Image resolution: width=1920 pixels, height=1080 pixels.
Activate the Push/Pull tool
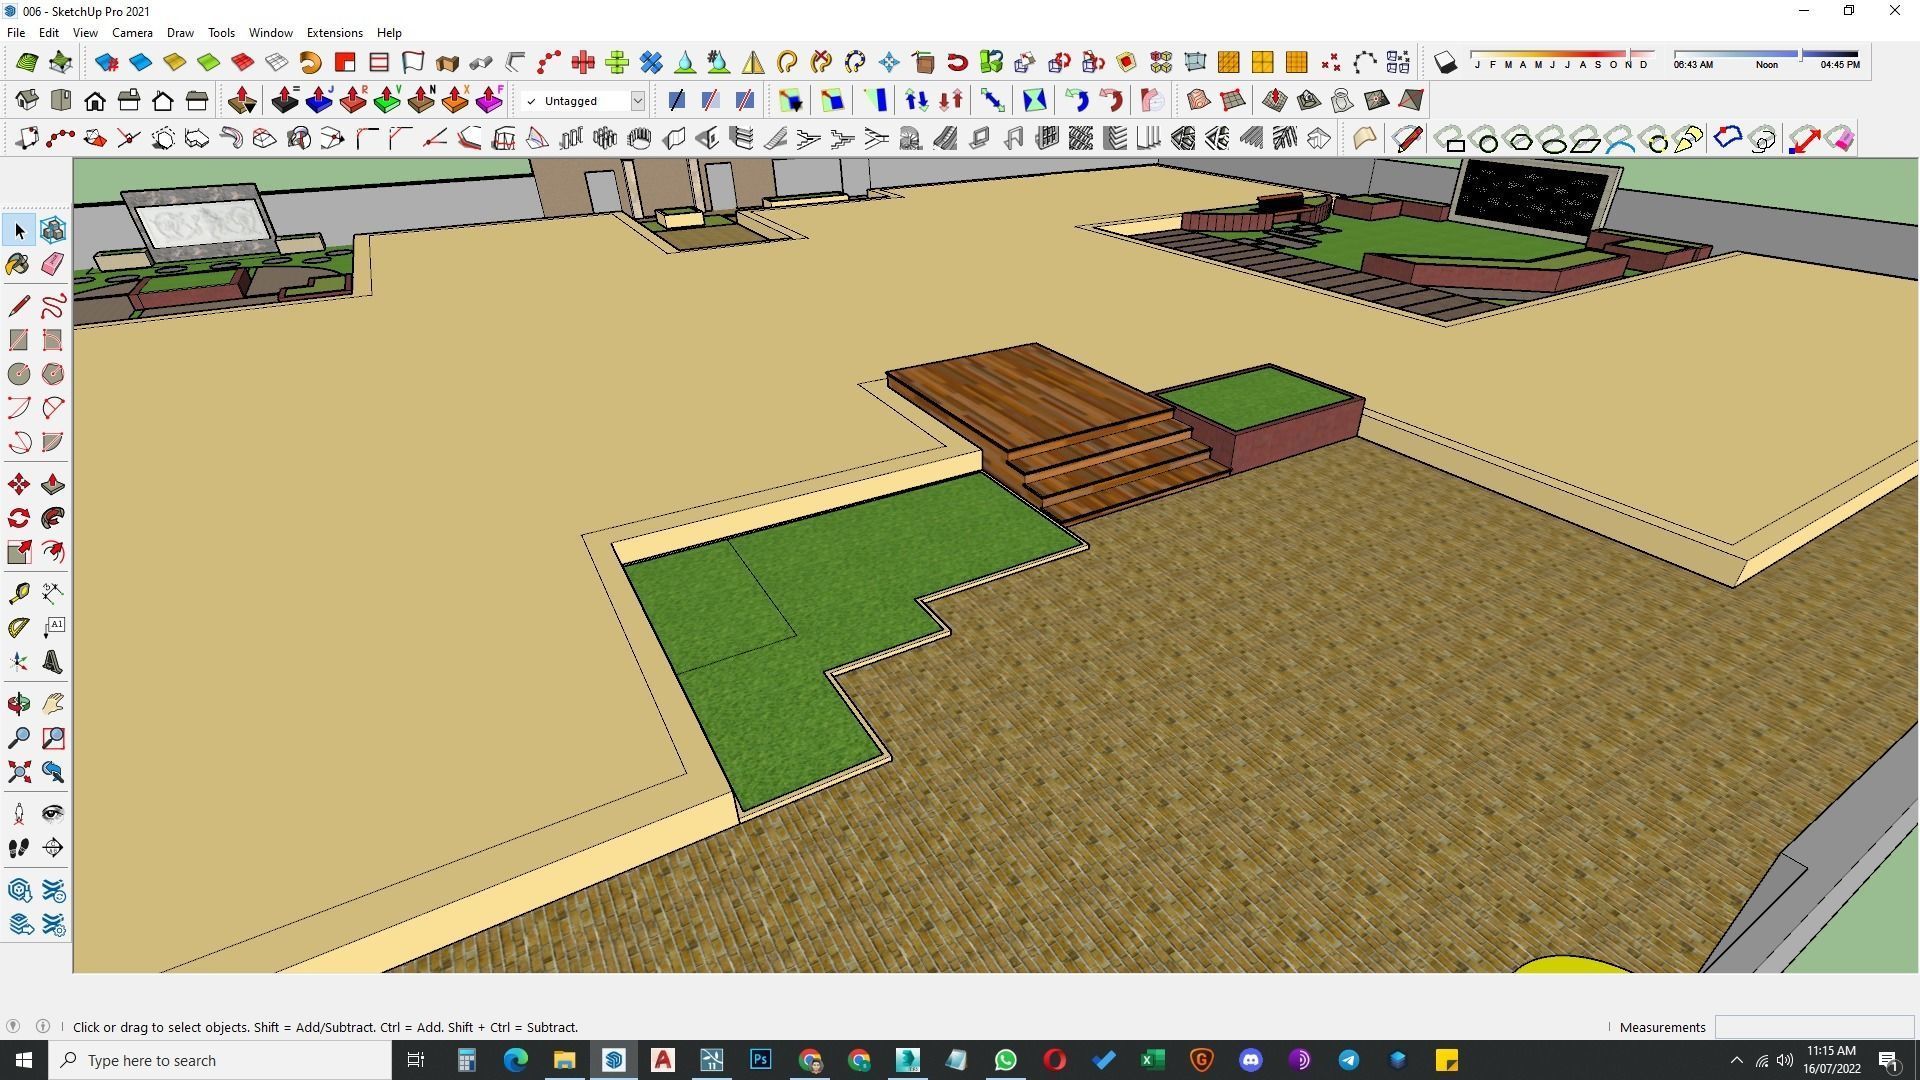tap(53, 485)
